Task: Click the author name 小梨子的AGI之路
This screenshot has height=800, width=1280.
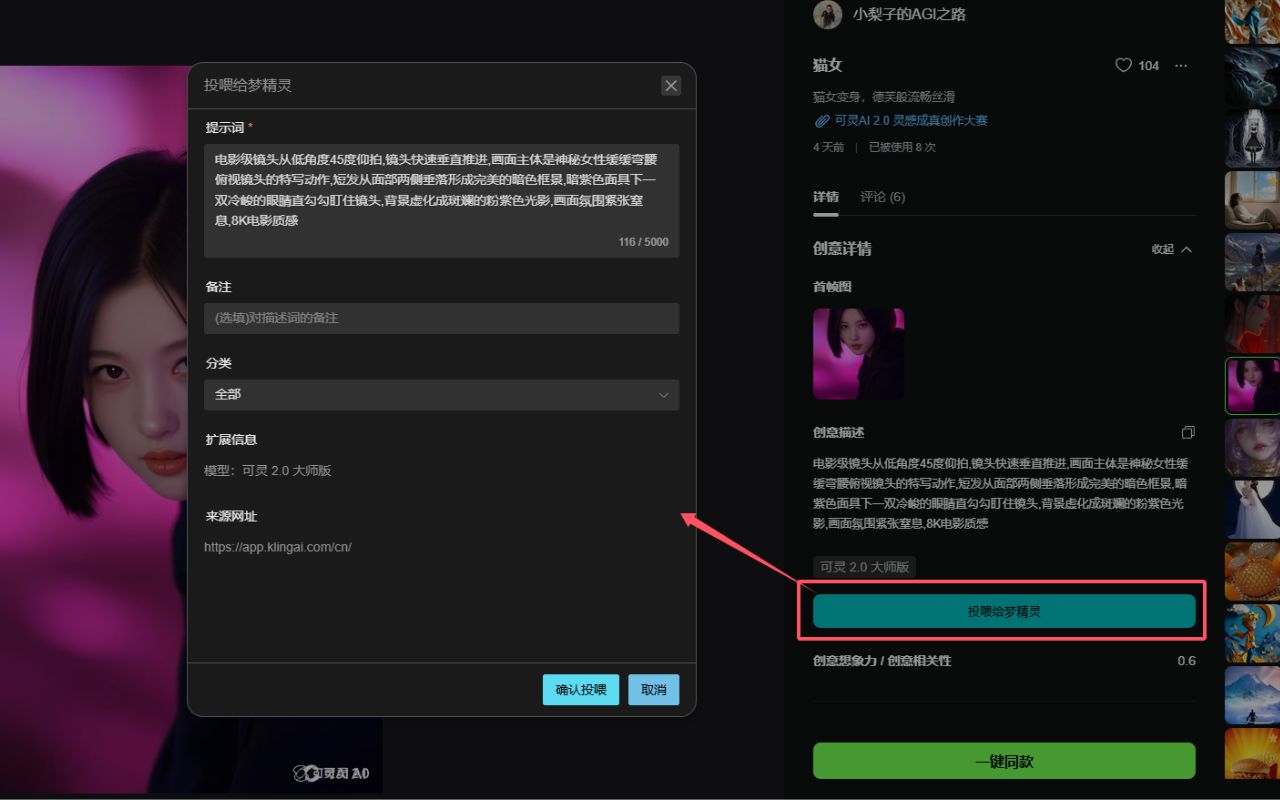Action: pos(909,14)
